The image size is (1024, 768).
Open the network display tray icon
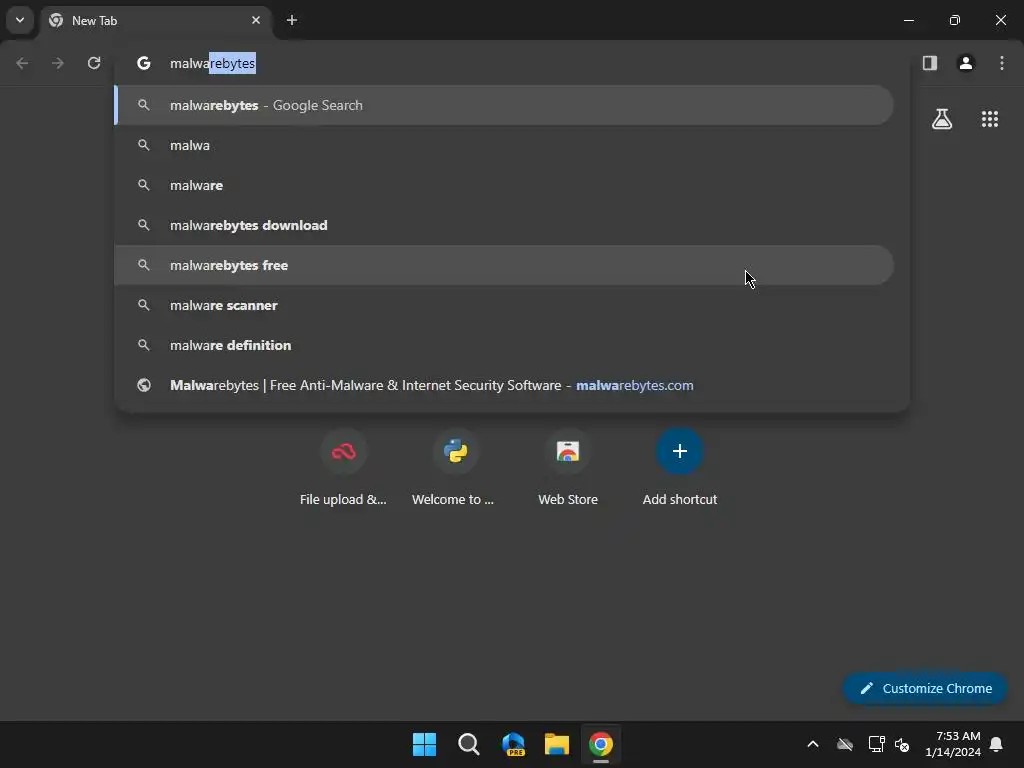pyautogui.click(x=876, y=744)
